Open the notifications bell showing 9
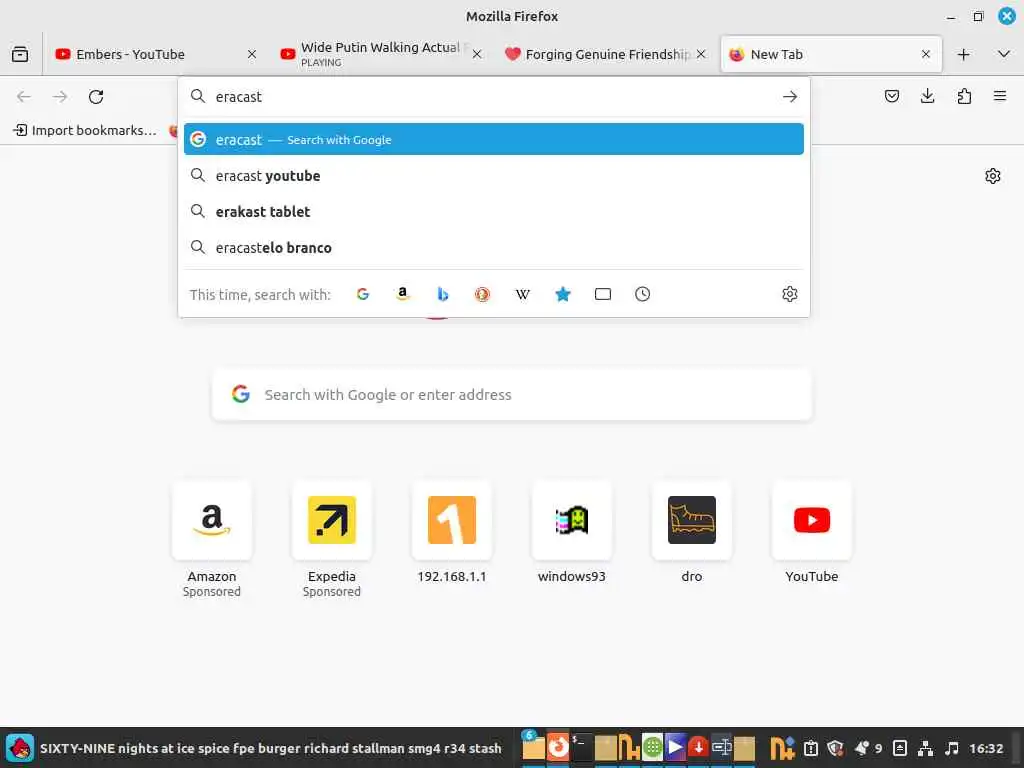This screenshot has height=768, width=1024. point(869,748)
